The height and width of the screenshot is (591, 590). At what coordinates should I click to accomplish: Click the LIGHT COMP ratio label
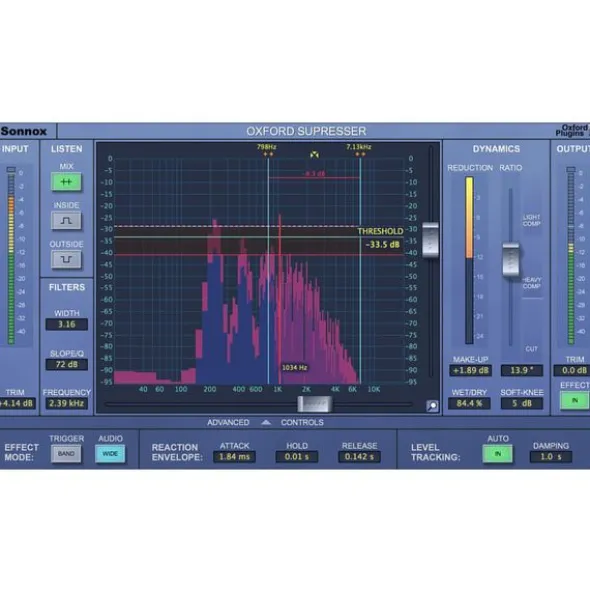(532, 220)
